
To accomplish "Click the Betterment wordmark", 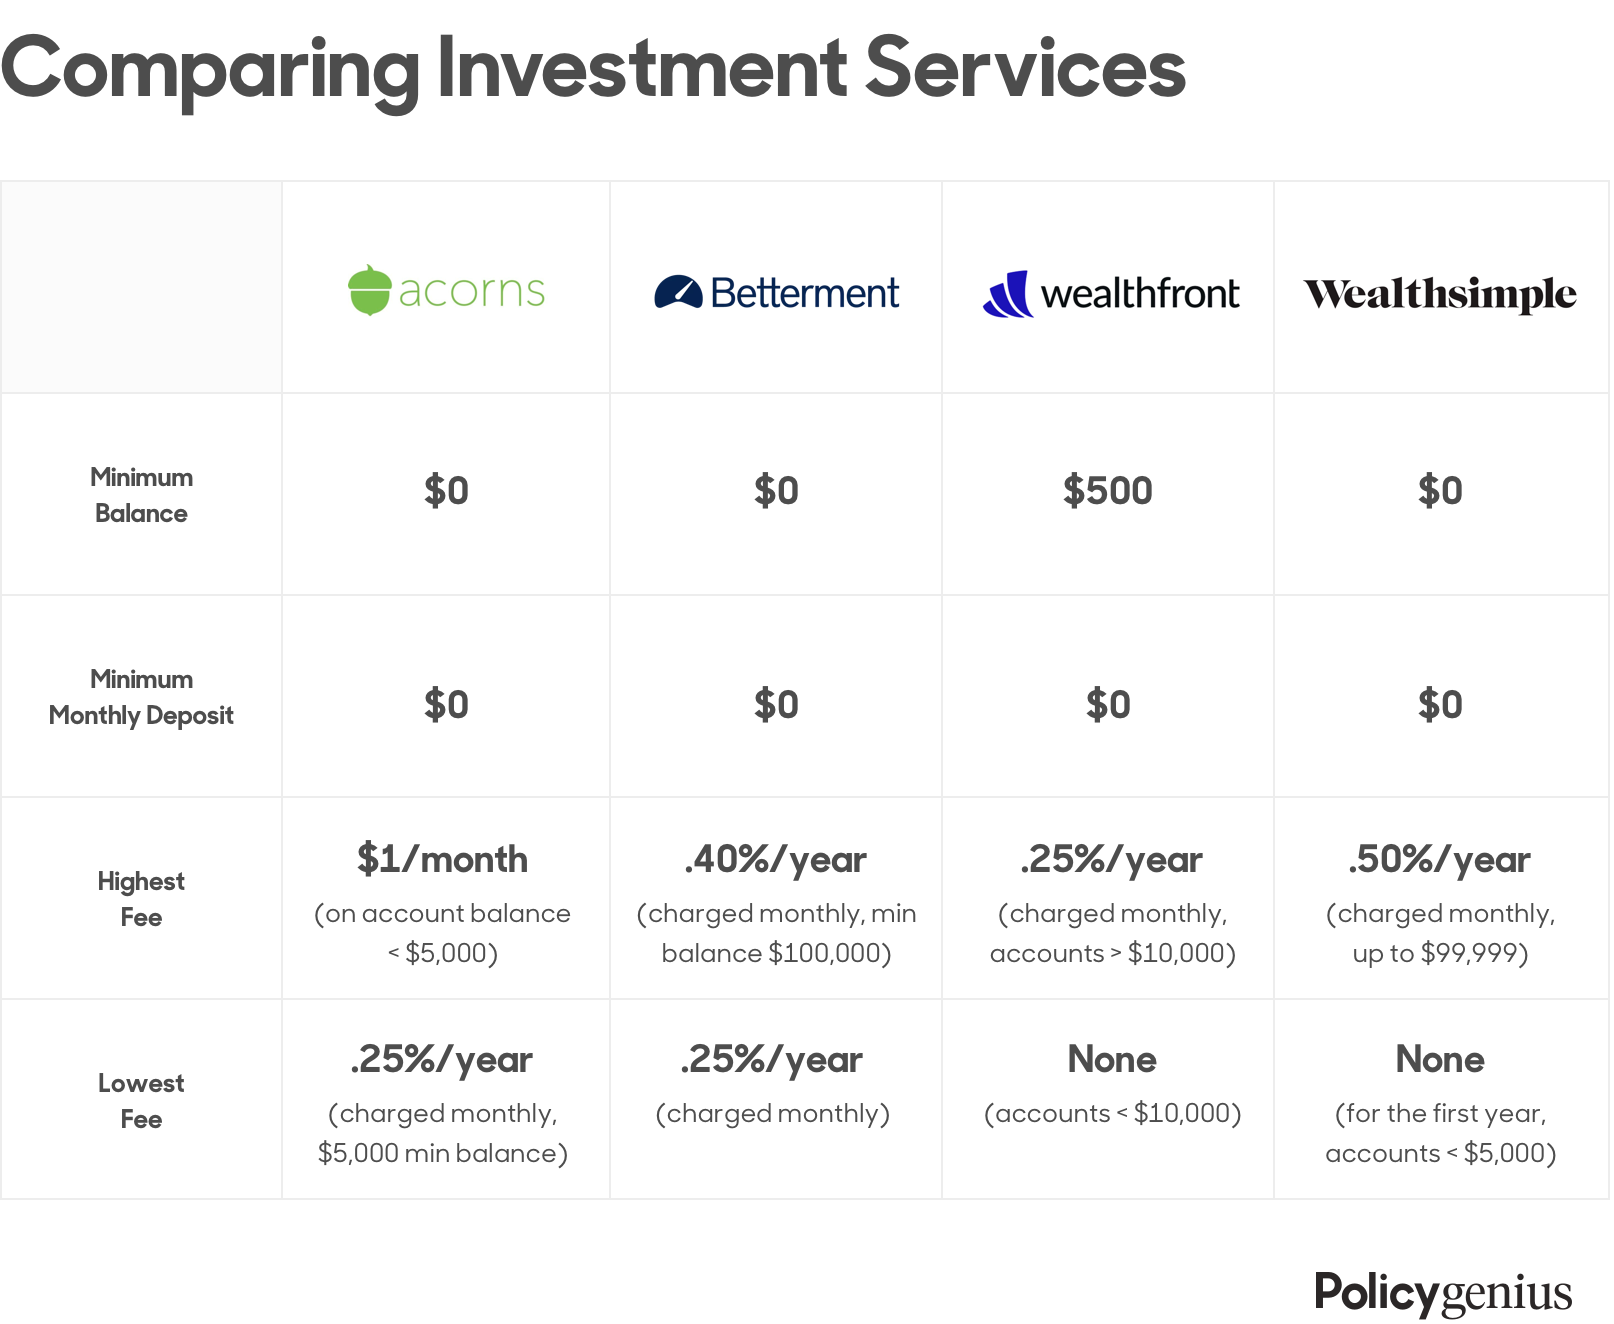I will pyautogui.click(x=804, y=293).
